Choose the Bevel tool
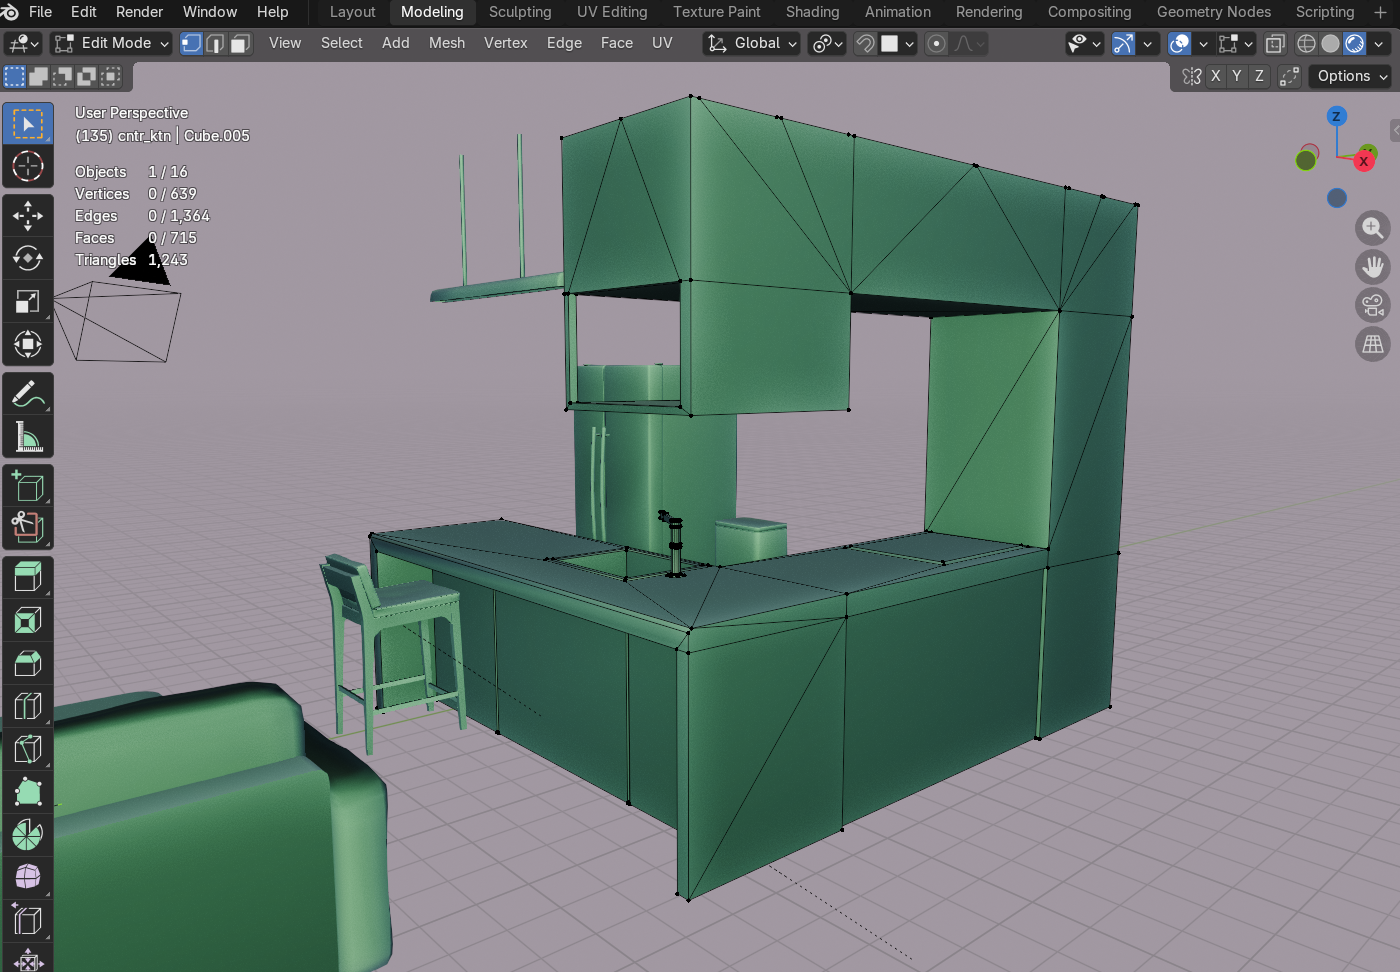1400x972 pixels. tap(28, 664)
